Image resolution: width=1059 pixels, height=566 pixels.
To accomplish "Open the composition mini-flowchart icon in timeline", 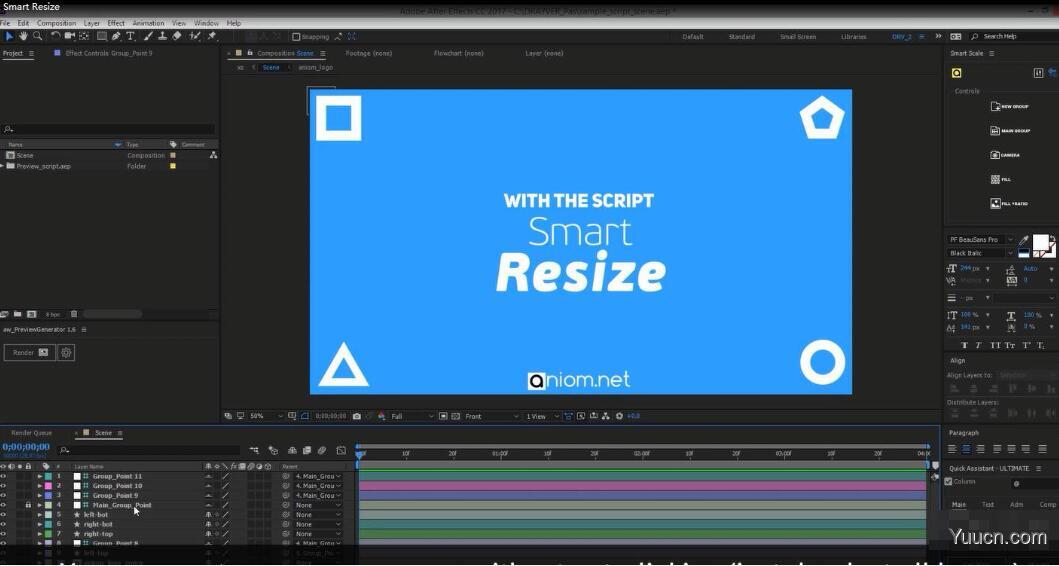I will [x=254, y=450].
